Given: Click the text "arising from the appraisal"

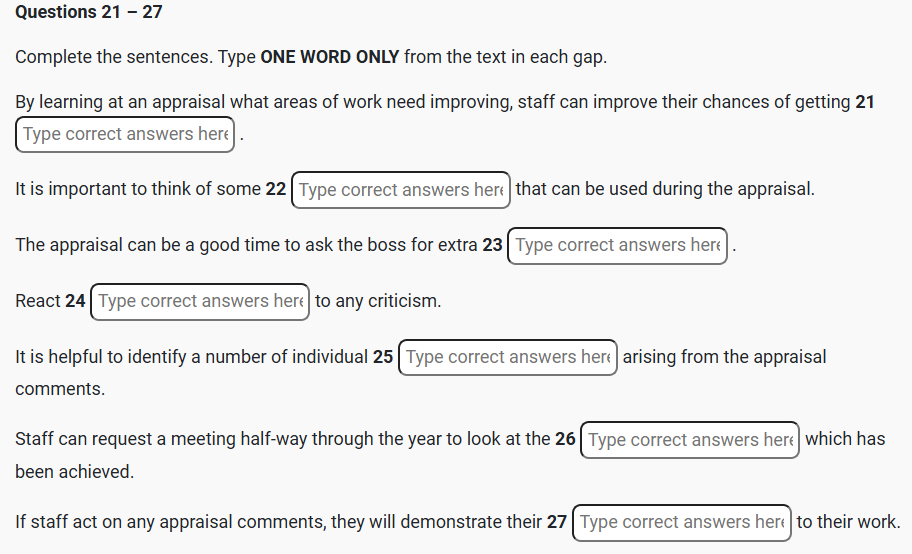Looking at the screenshot, I should tap(724, 357).
